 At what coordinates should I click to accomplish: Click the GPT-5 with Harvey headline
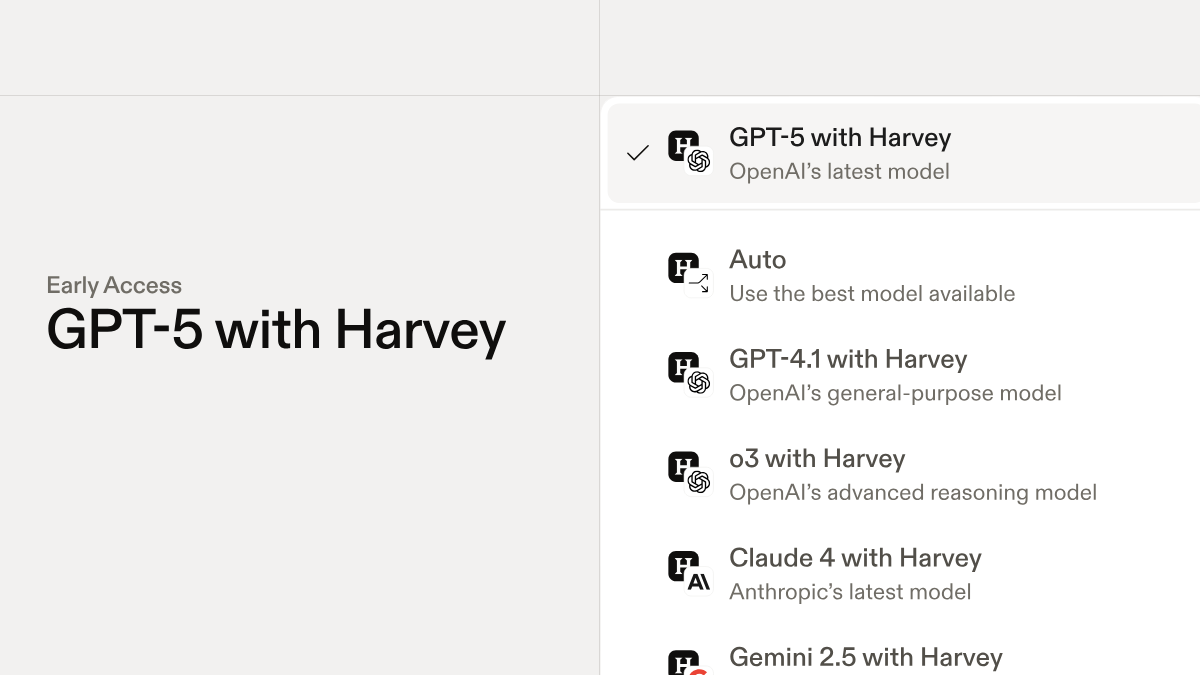click(x=276, y=330)
